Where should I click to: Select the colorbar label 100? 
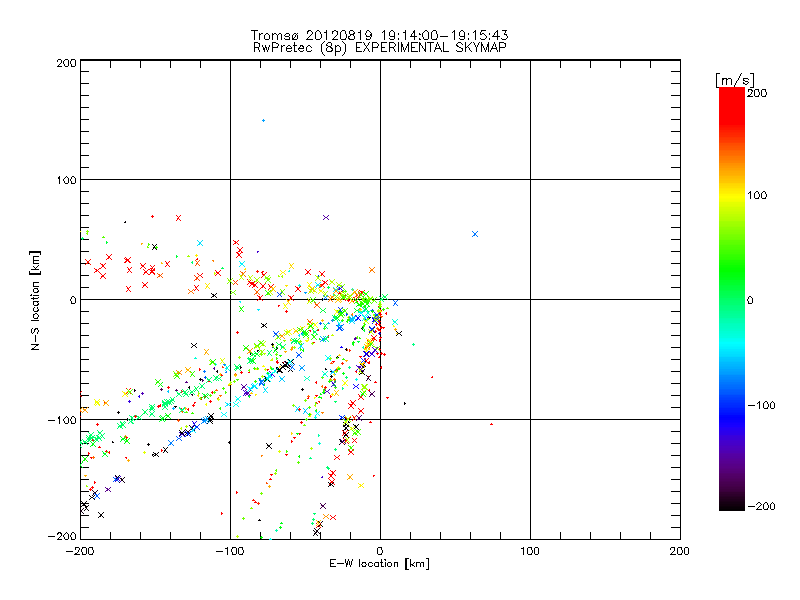pyautogui.click(x=757, y=195)
